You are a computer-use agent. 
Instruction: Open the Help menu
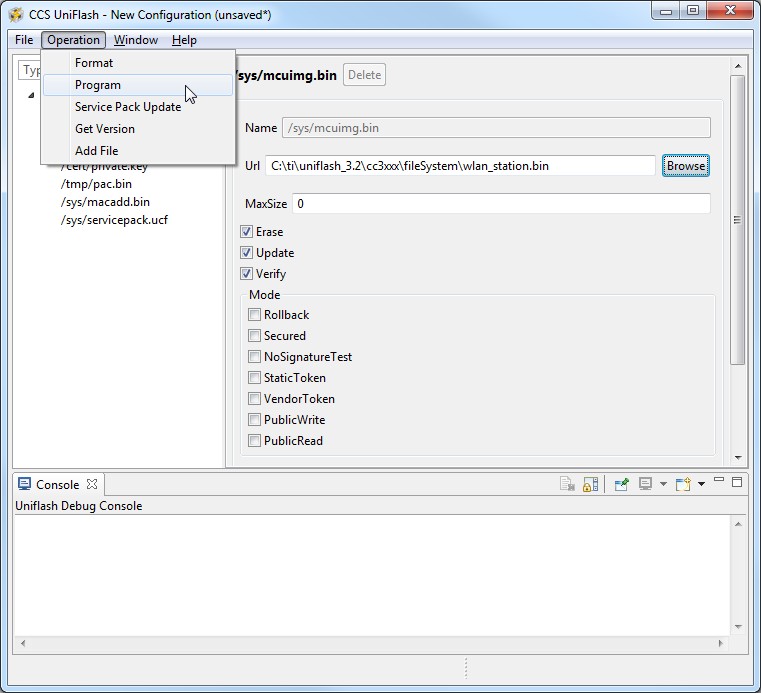(184, 40)
